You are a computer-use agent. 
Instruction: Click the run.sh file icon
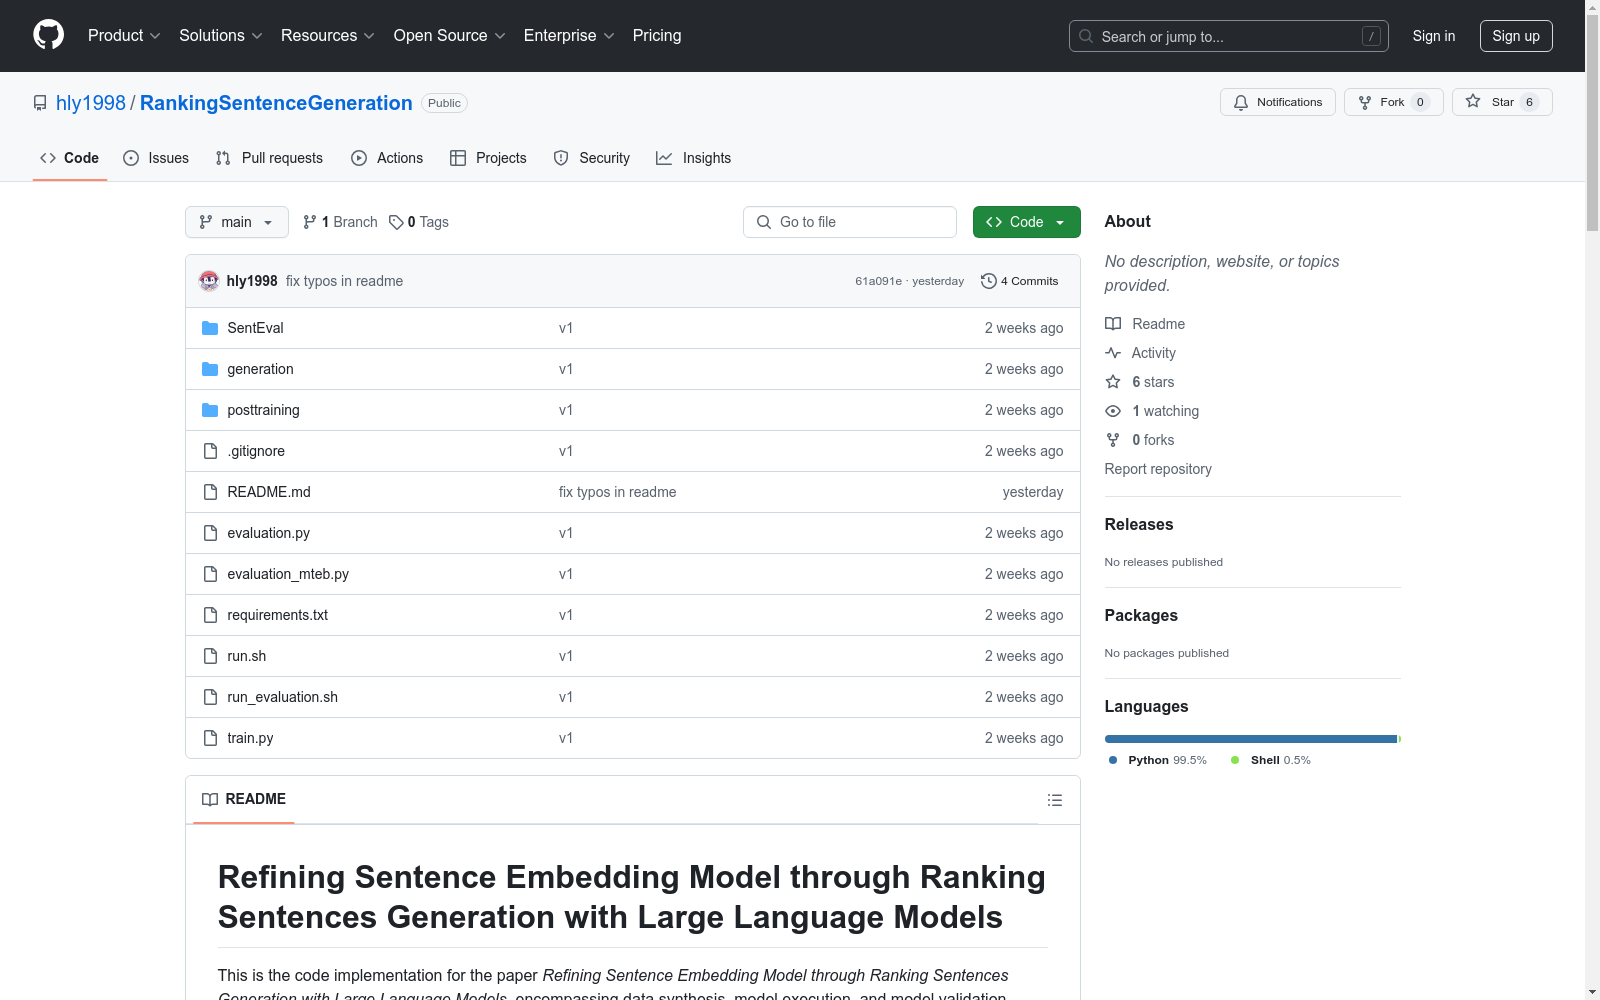coord(210,656)
